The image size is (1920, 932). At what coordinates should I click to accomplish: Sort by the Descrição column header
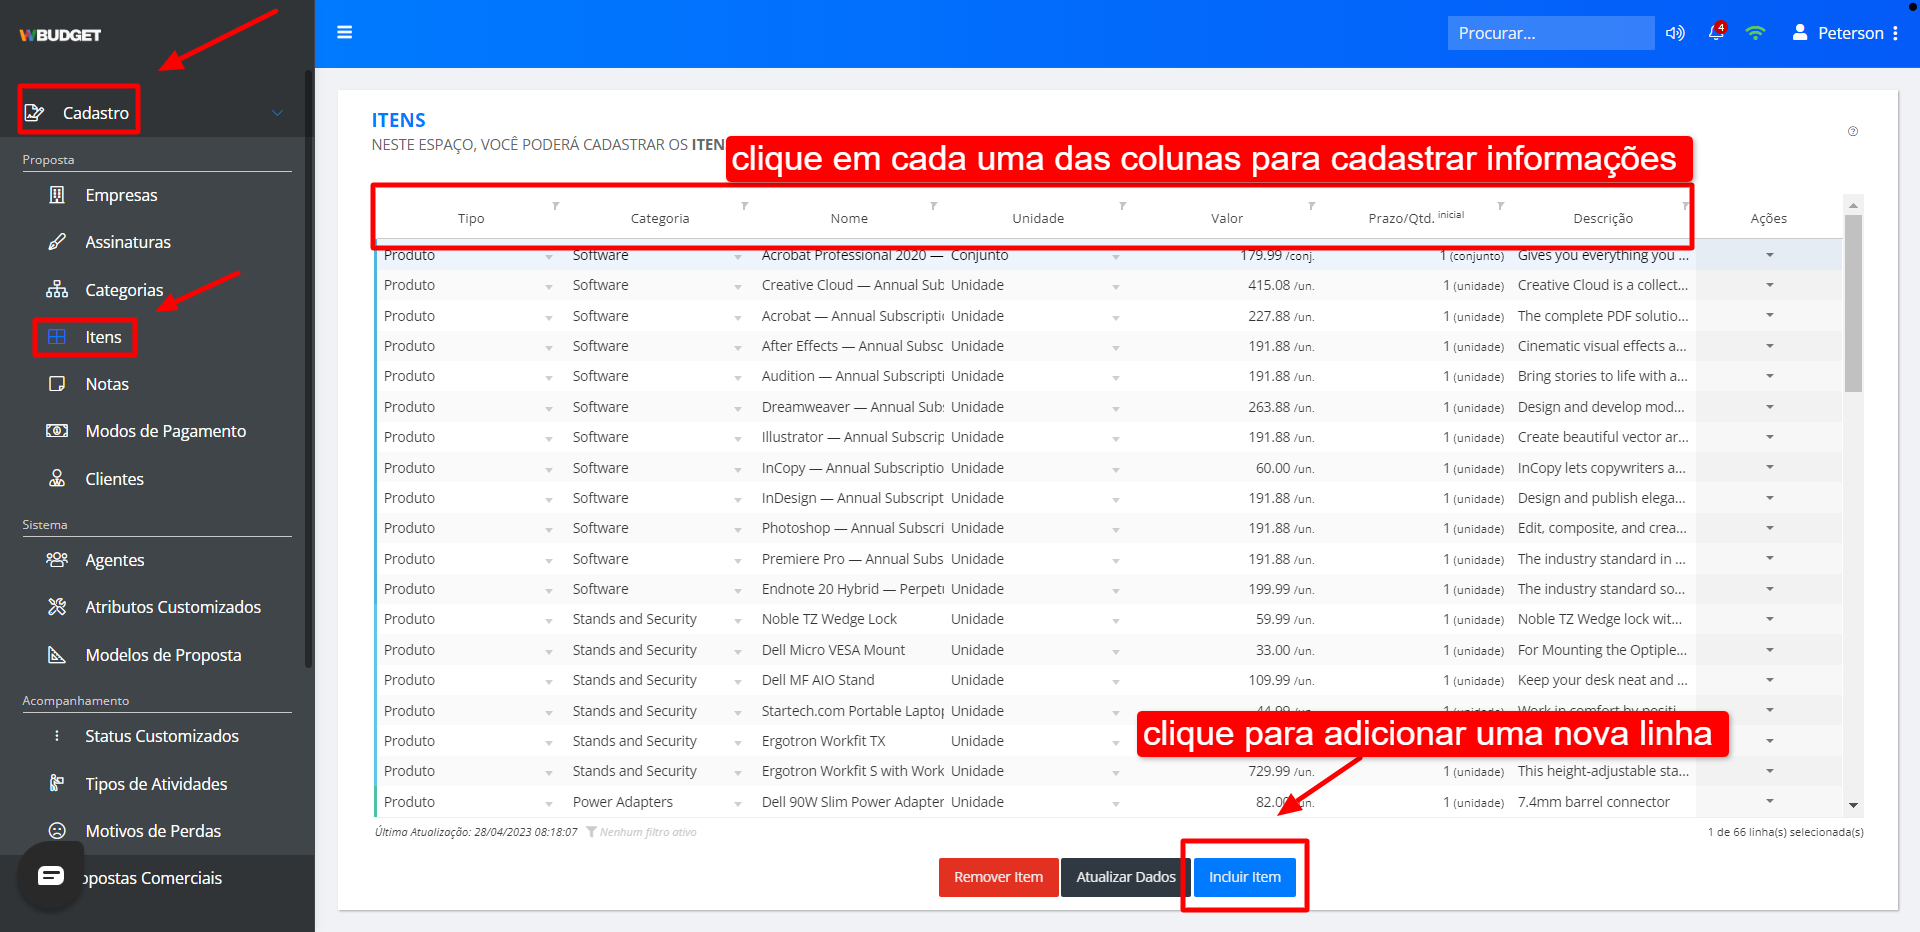point(1602,219)
